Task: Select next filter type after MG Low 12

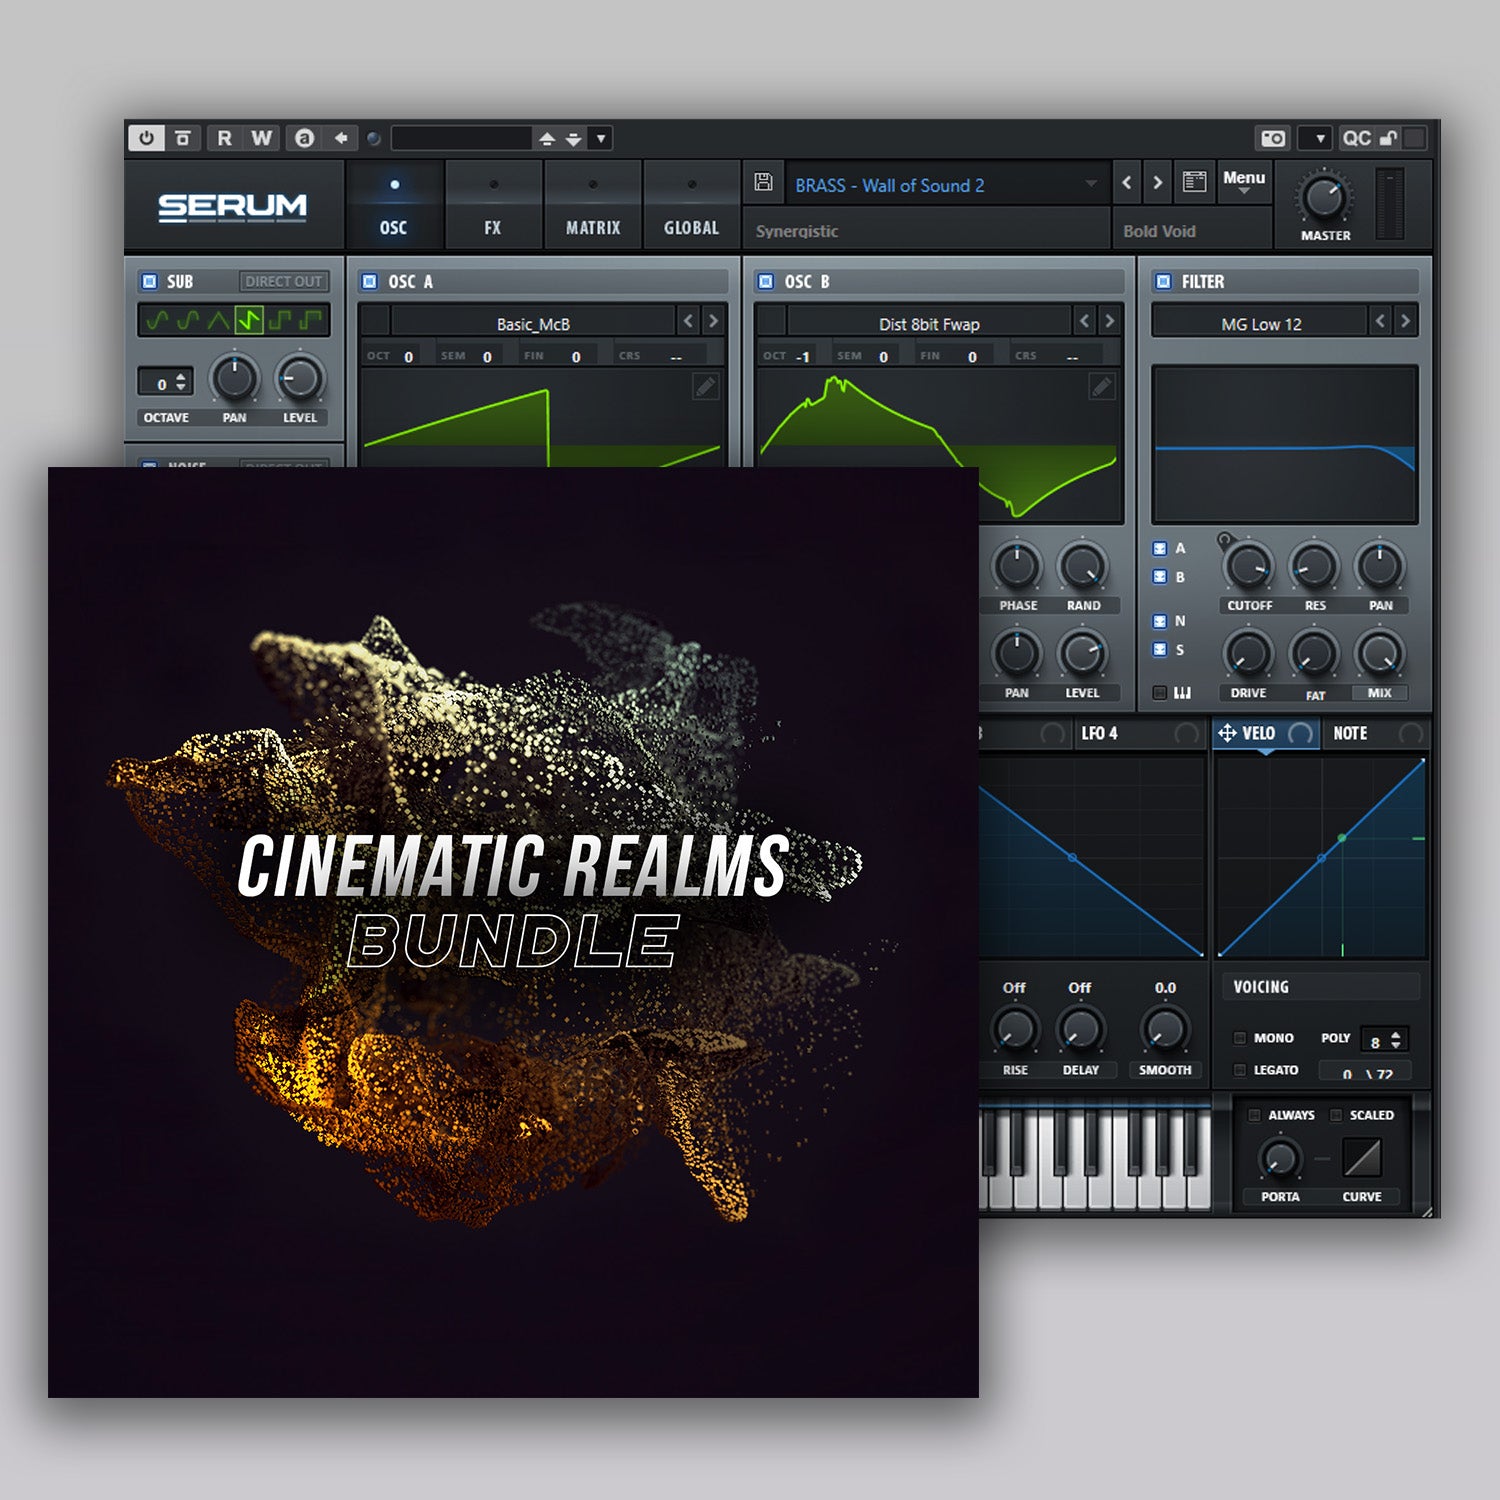Action: pyautogui.click(x=1405, y=321)
